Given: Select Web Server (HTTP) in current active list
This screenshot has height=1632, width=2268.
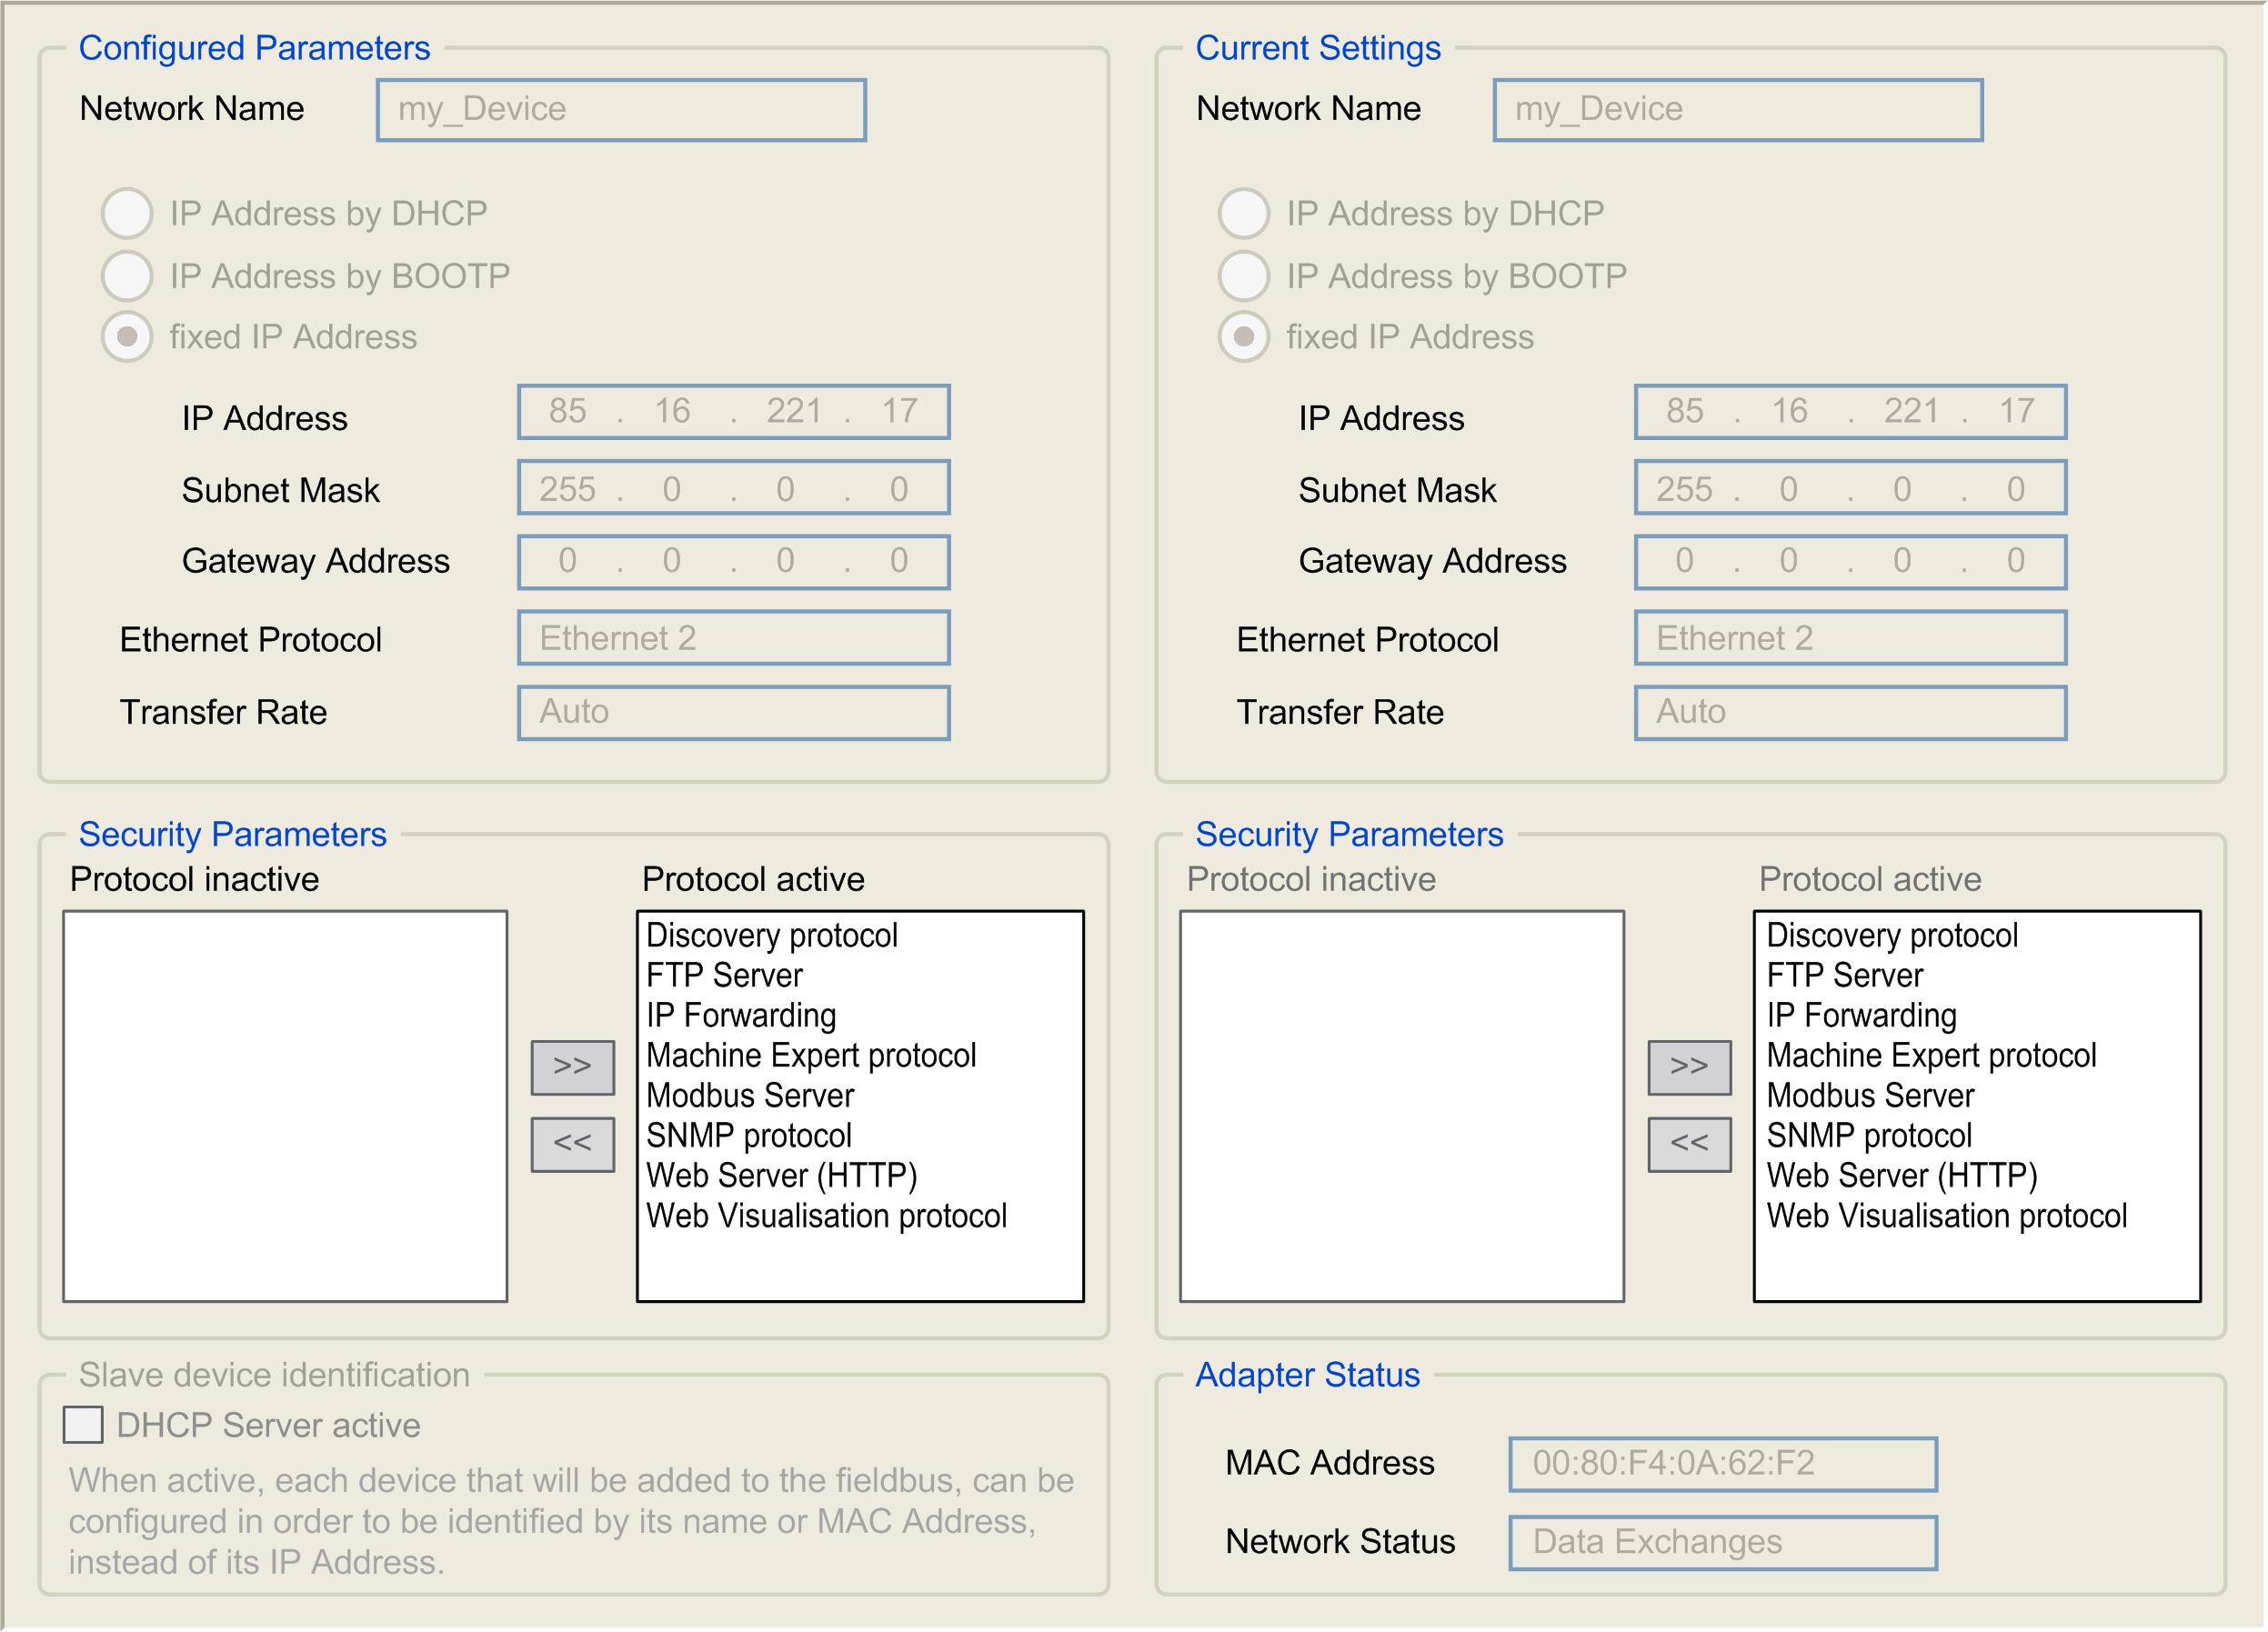Looking at the screenshot, I should [1902, 1176].
